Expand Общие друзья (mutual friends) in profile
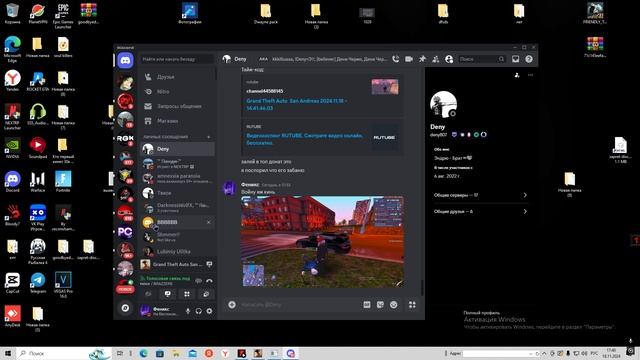This screenshot has height=360, width=640. pos(480,211)
